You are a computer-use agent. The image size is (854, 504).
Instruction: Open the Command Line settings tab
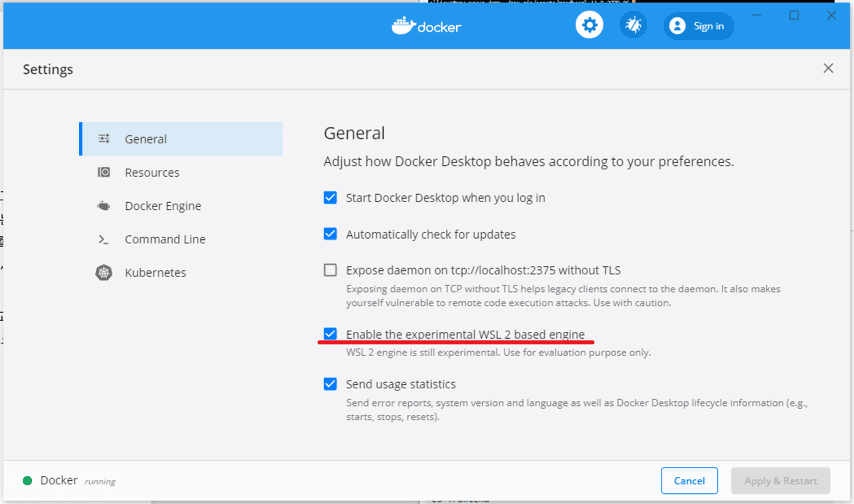point(181,239)
